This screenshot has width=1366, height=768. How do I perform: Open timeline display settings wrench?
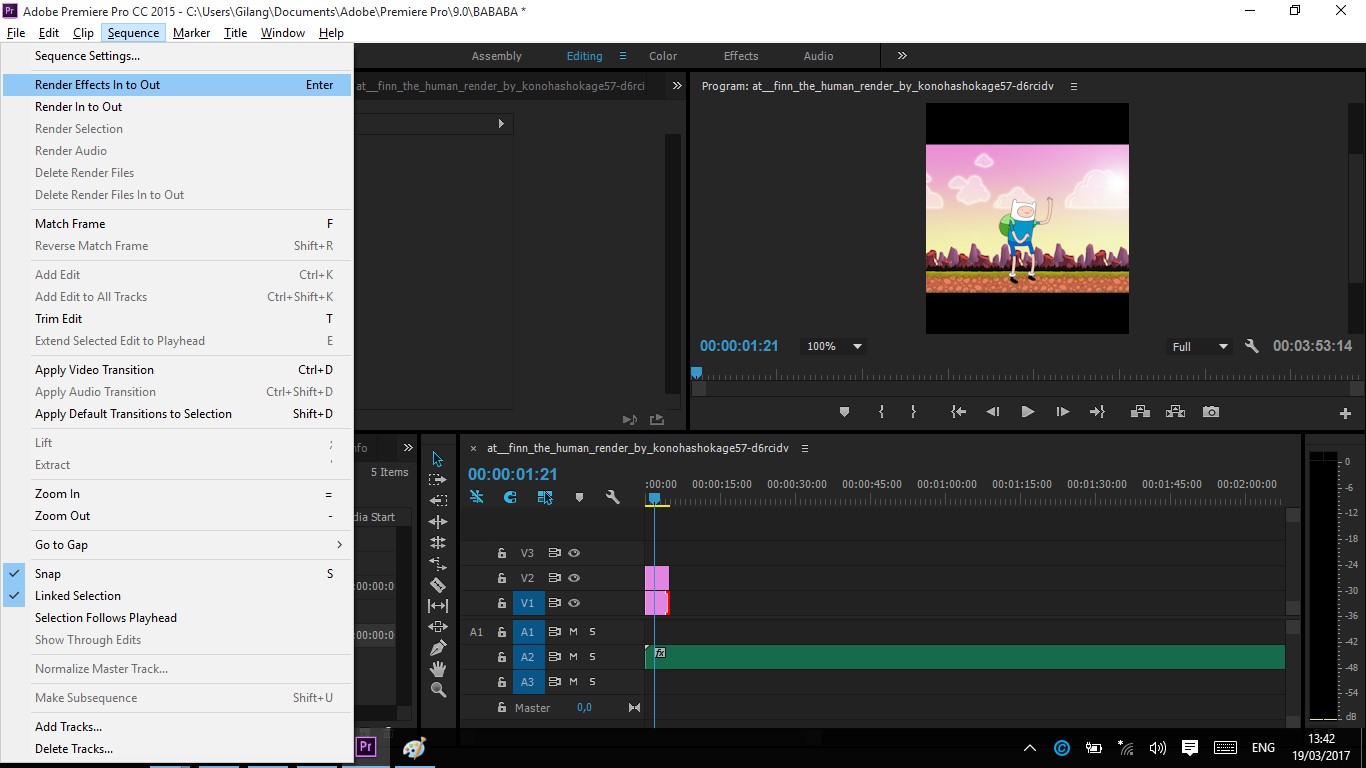click(613, 497)
